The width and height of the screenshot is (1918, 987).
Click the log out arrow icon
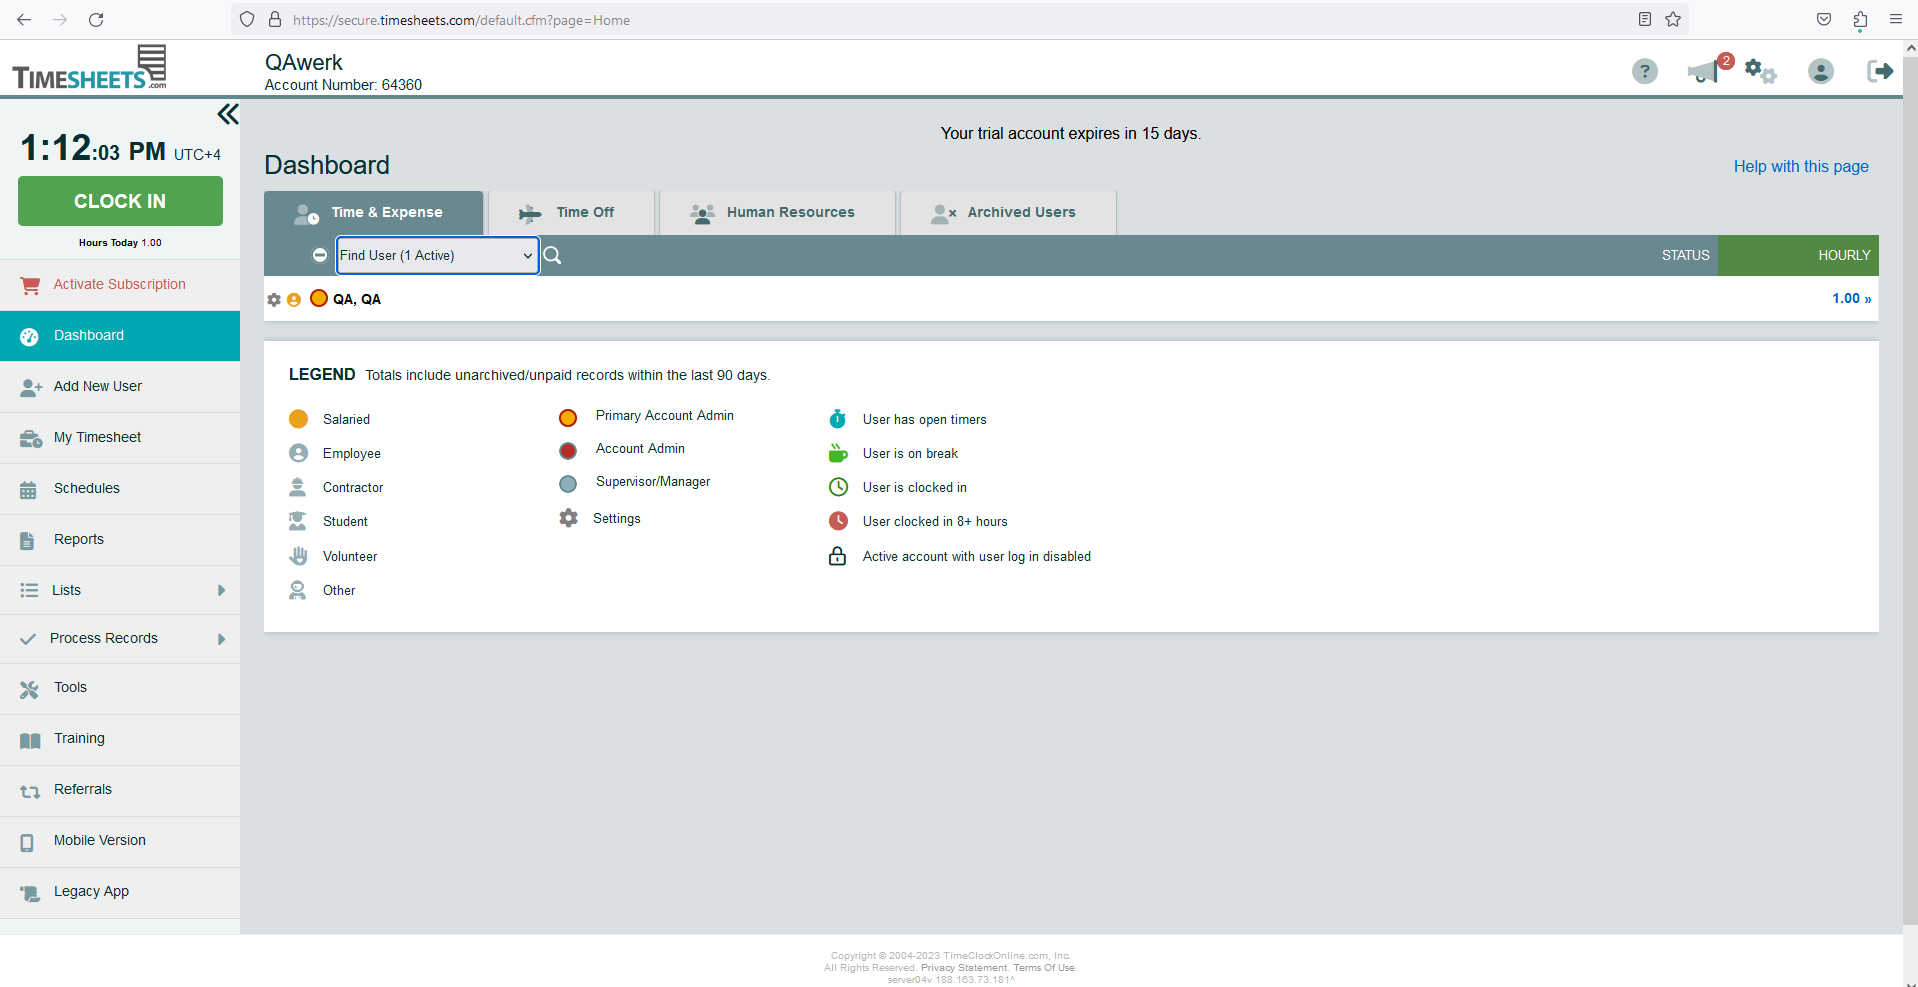click(1880, 71)
